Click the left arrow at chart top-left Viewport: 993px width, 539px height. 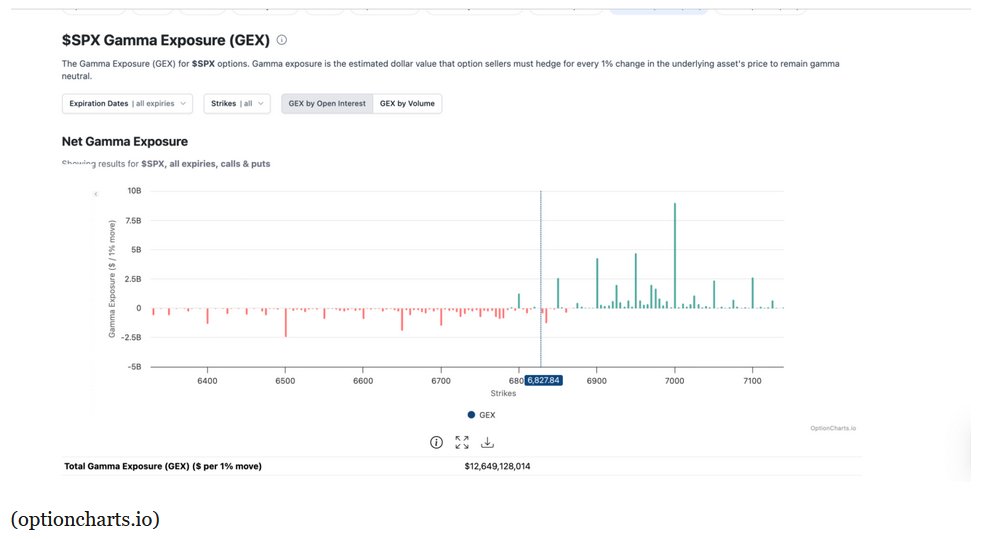pyautogui.click(x=96, y=194)
